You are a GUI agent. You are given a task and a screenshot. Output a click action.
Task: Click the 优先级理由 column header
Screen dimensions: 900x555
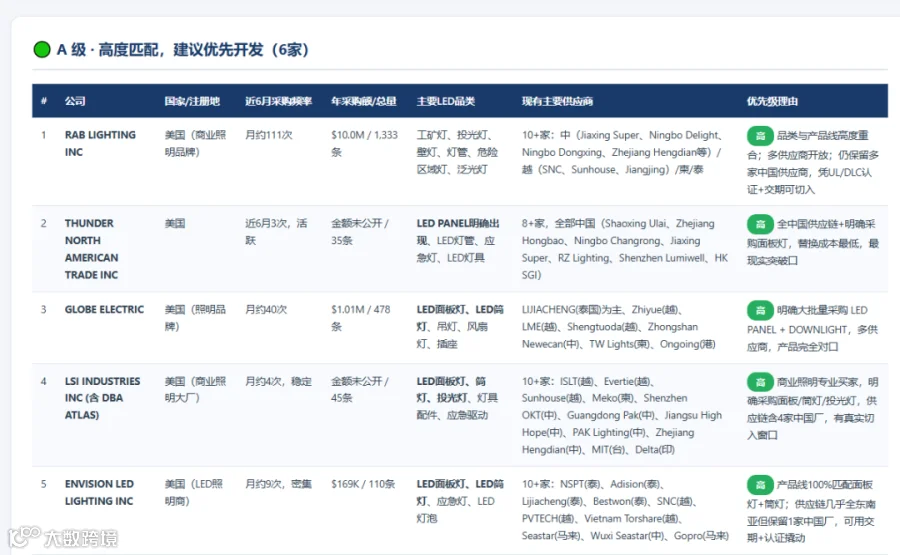[x=772, y=101]
